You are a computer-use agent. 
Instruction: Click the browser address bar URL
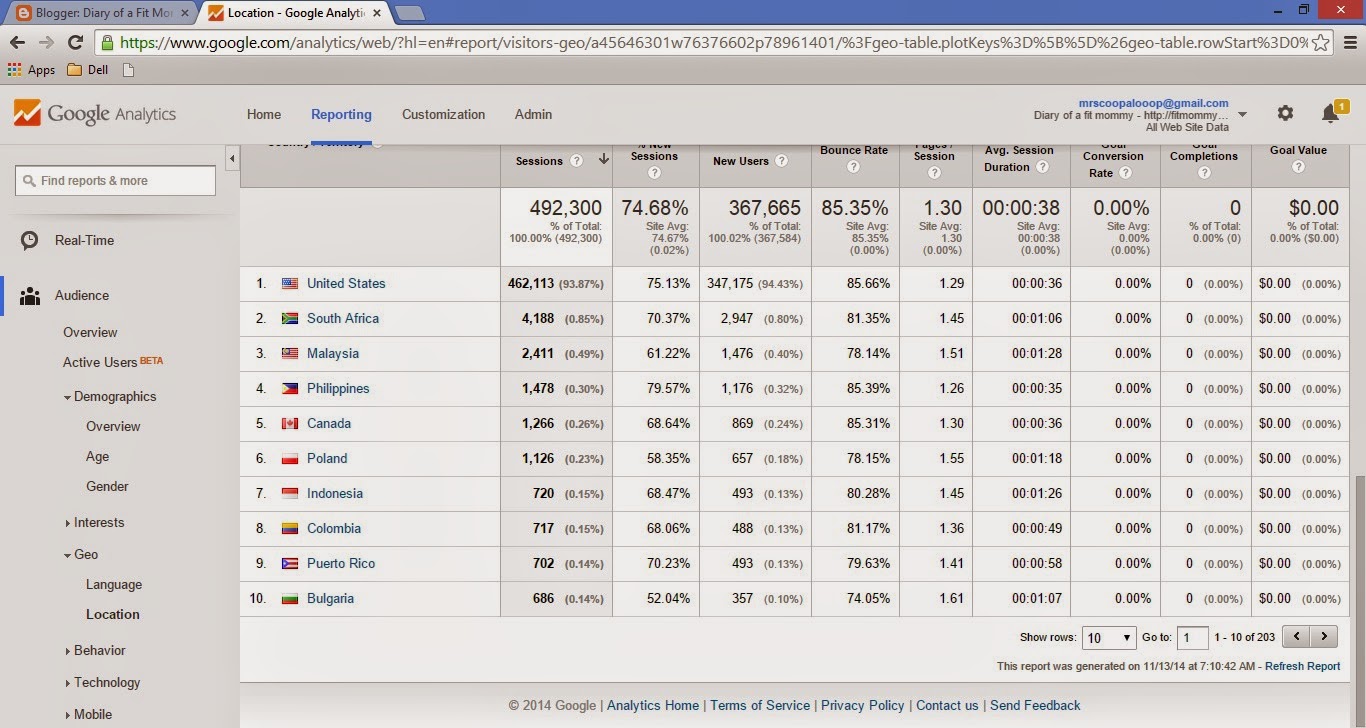(713, 42)
